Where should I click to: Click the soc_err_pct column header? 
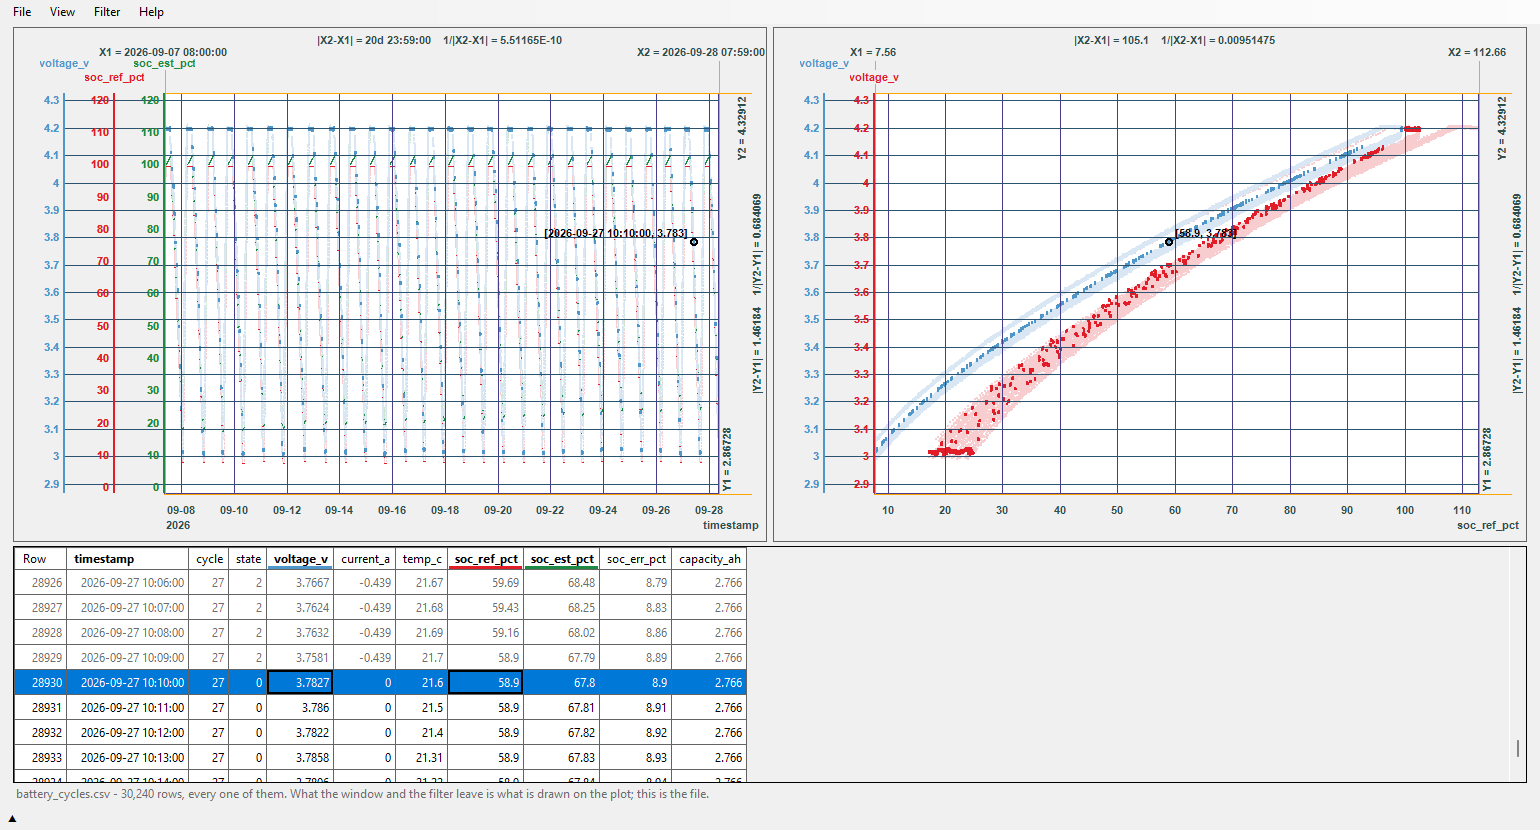[x=636, y=559]
